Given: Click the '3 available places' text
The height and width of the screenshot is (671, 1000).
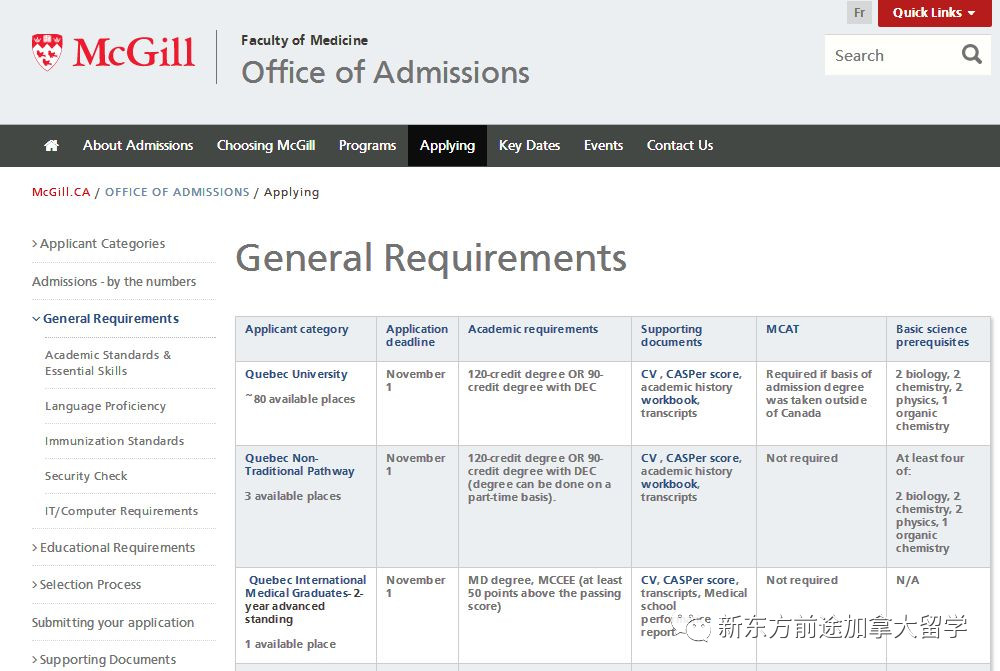Looking at the screenshot, I should coord(293,496).
